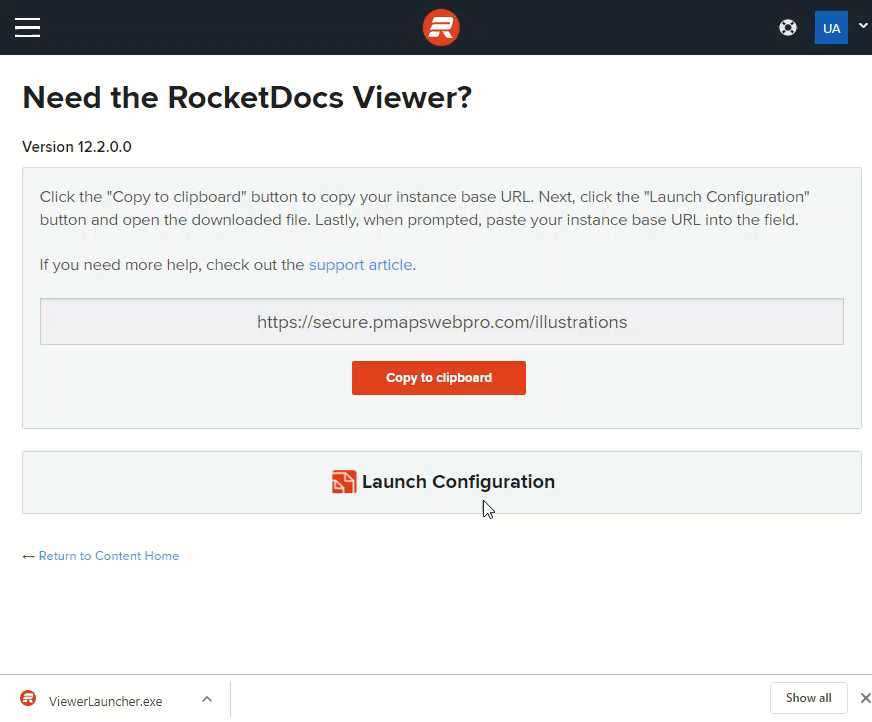Click the Launch Configuration button
872x722 pixels.
442,482
